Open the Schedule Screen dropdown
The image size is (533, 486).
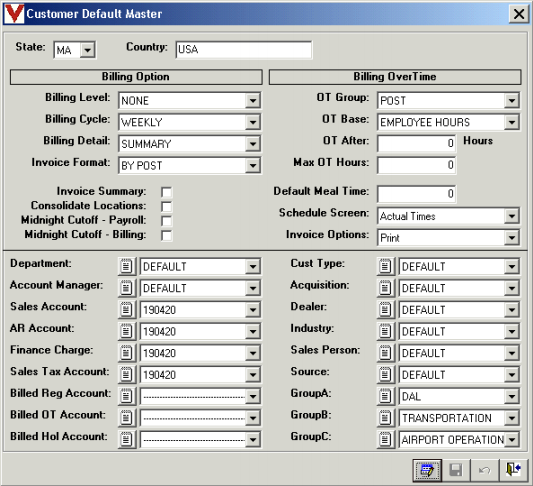[x=512, y=216]
